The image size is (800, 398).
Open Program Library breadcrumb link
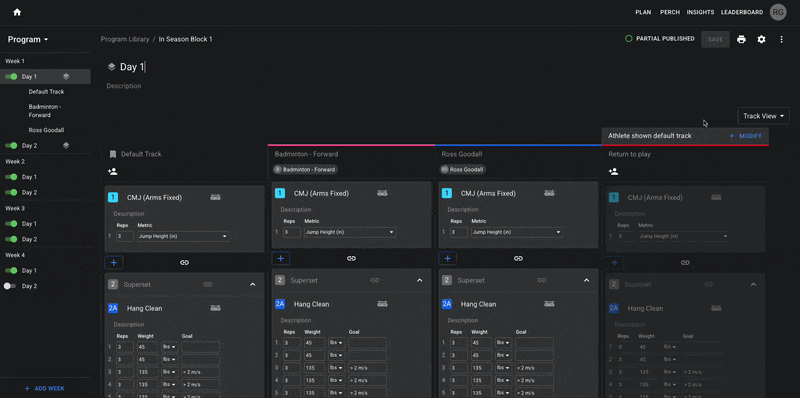125,39
